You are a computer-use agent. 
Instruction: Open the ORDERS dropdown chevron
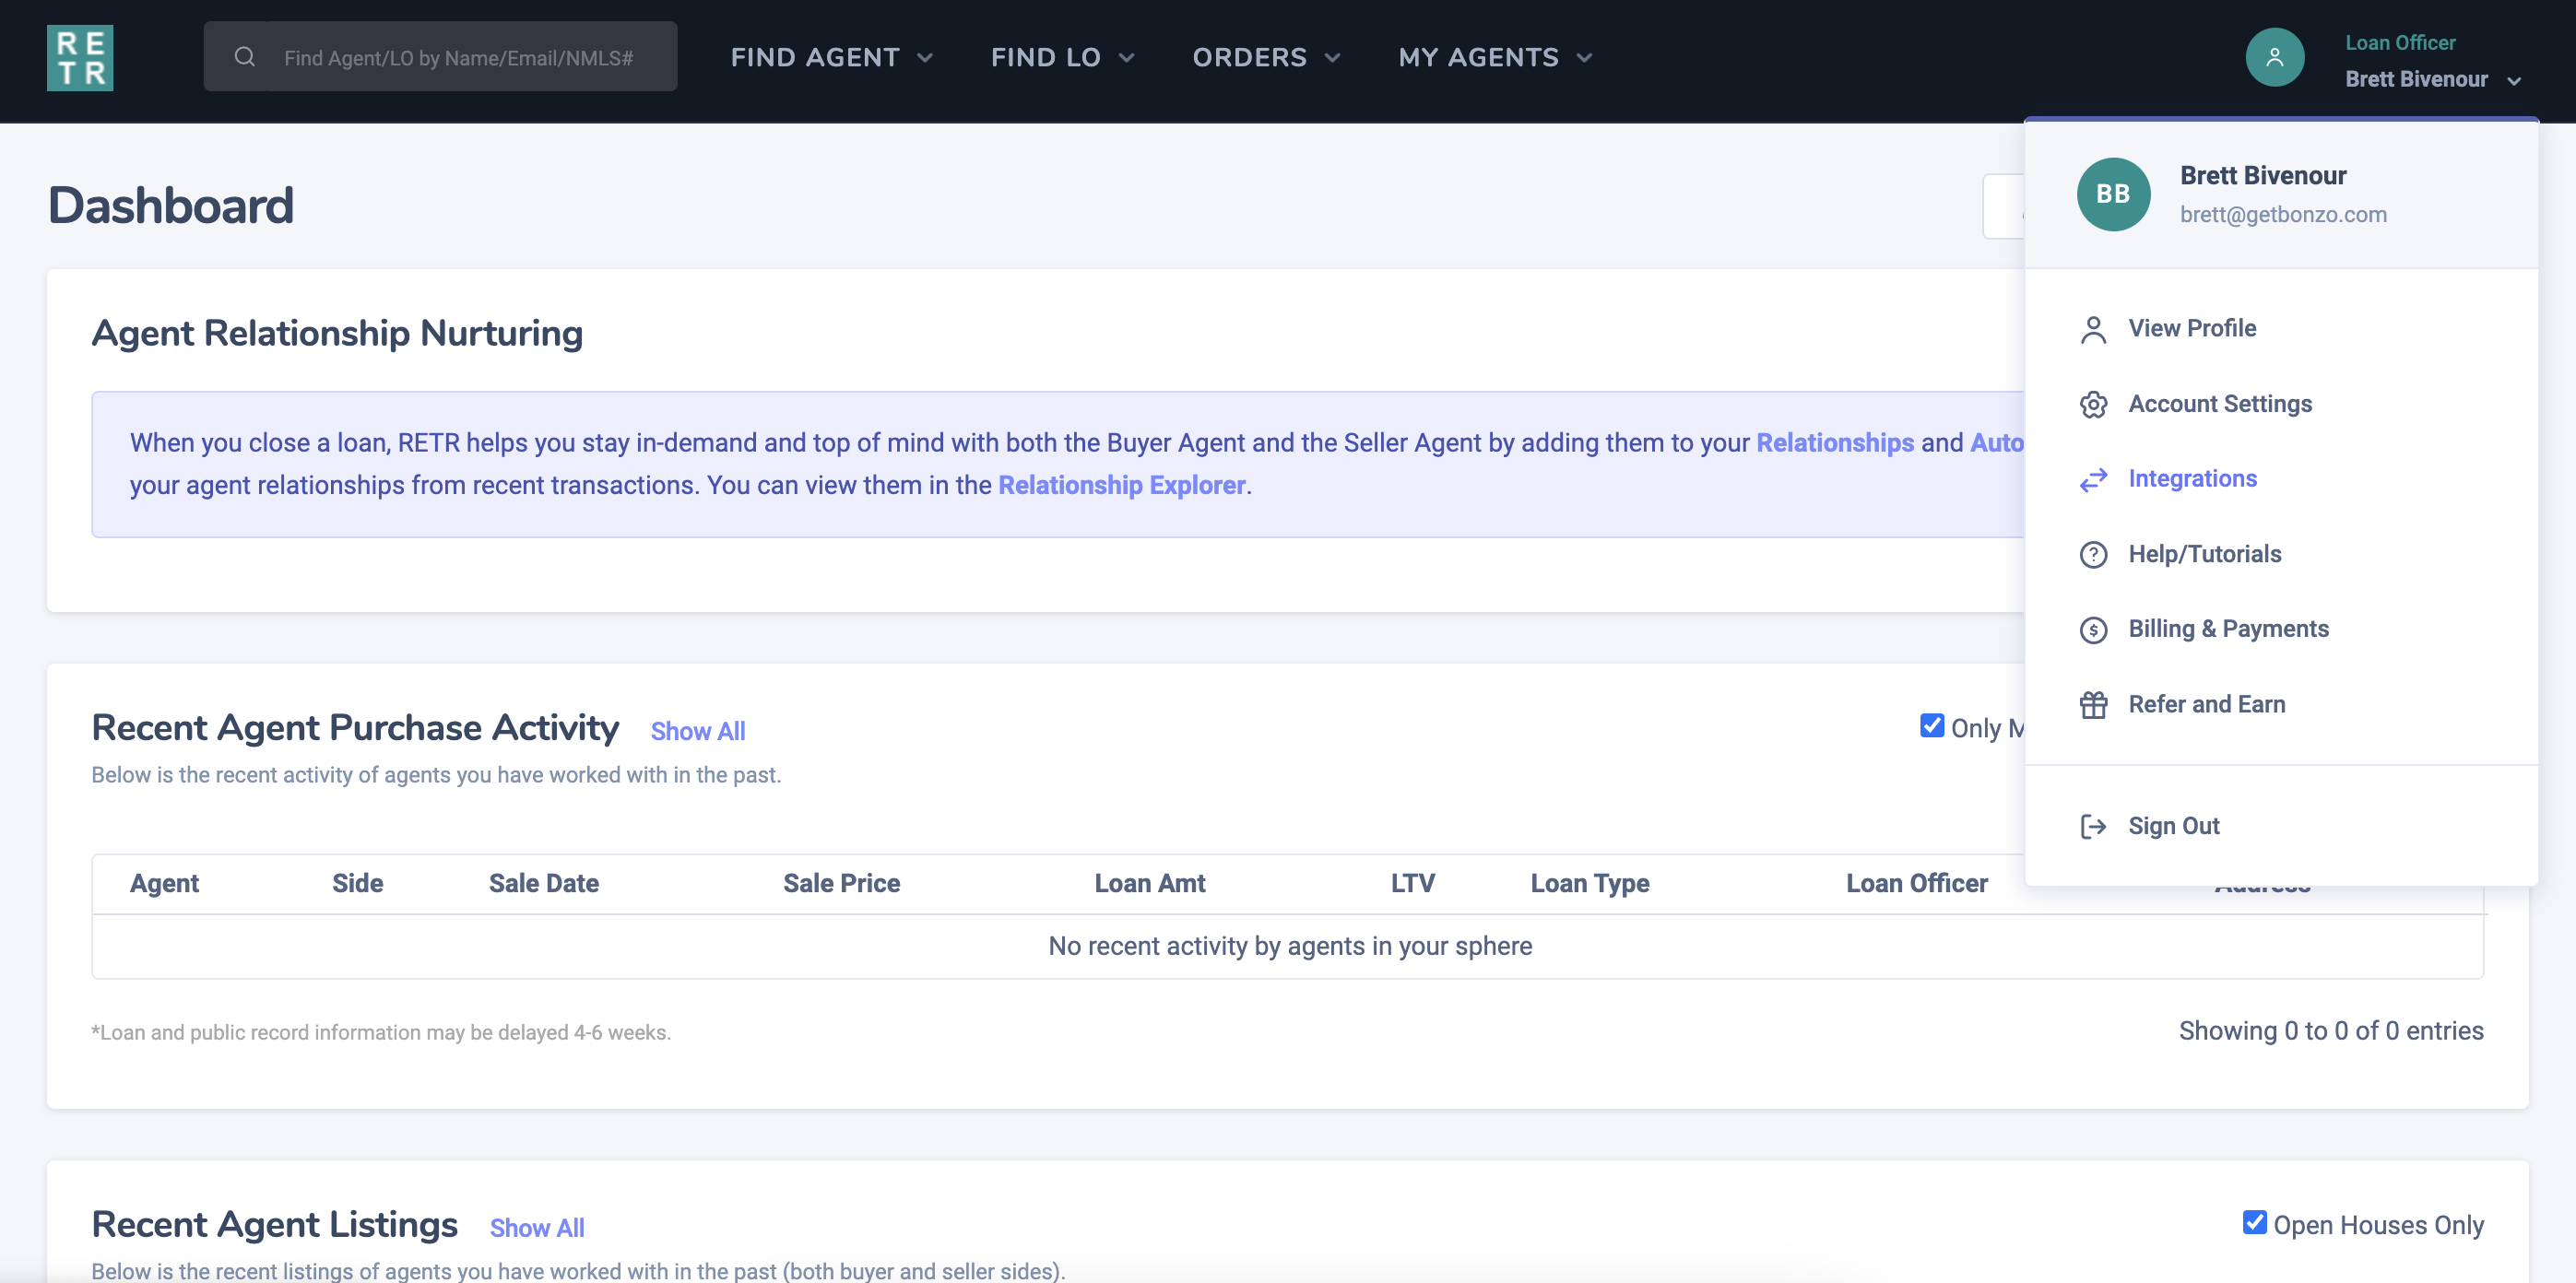pos(1333,57)
